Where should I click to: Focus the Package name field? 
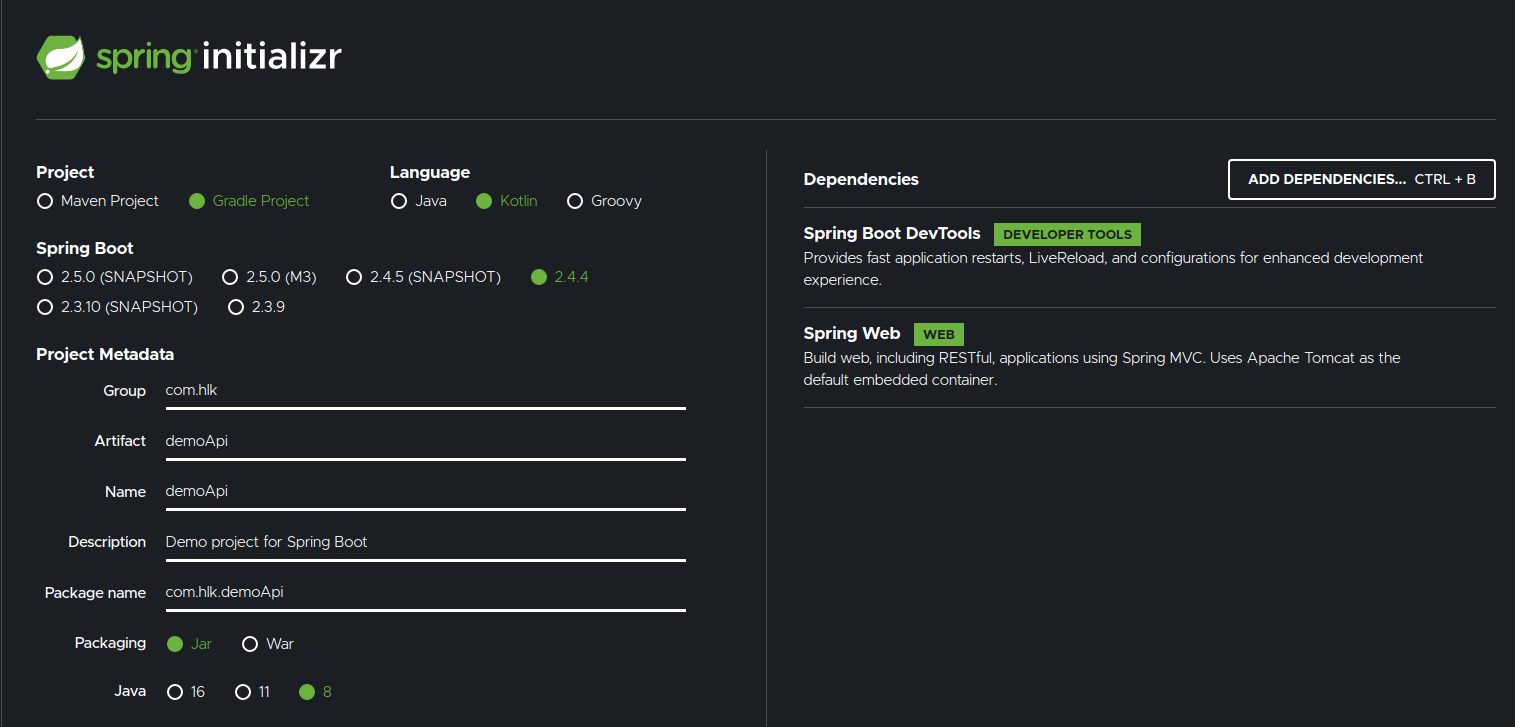coord(425,592)
